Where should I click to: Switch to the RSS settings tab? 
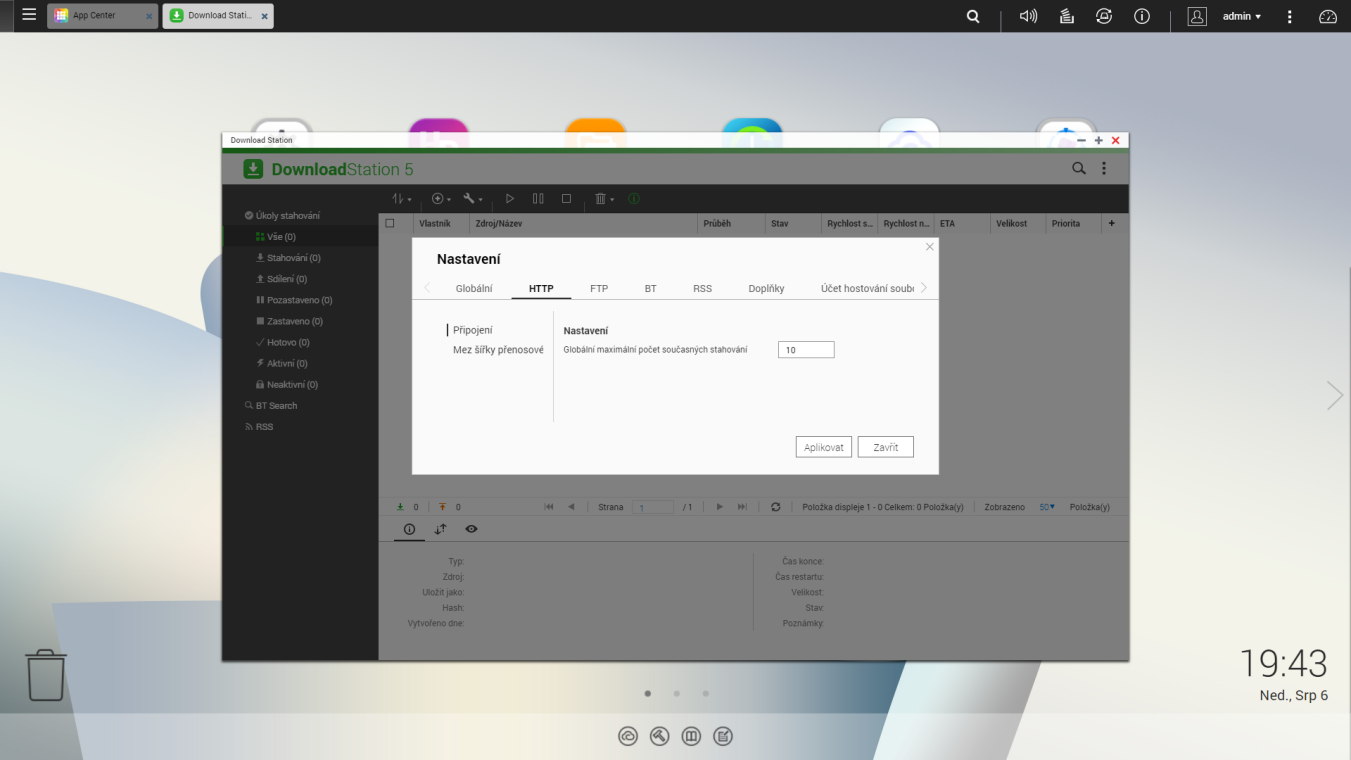tap(702, 289)
